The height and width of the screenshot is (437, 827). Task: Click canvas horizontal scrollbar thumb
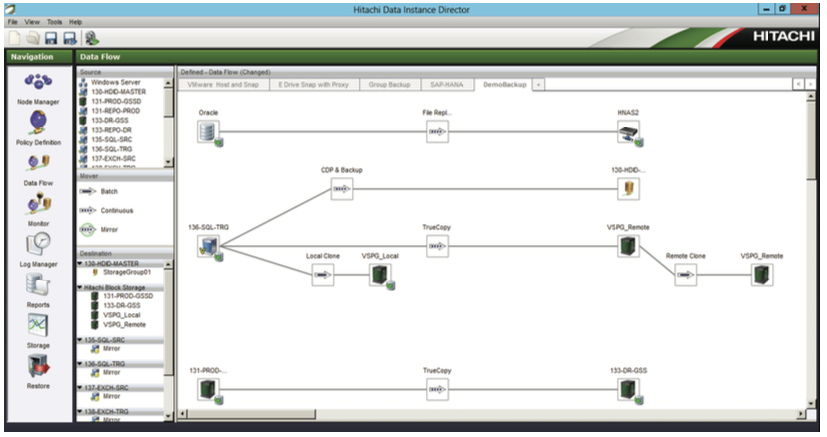pos(252,414)
